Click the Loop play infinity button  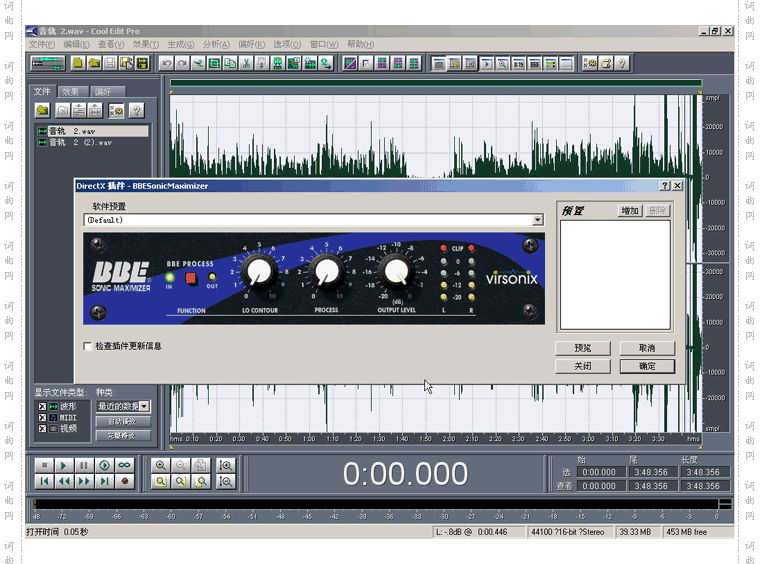click(x=125, y=465)
